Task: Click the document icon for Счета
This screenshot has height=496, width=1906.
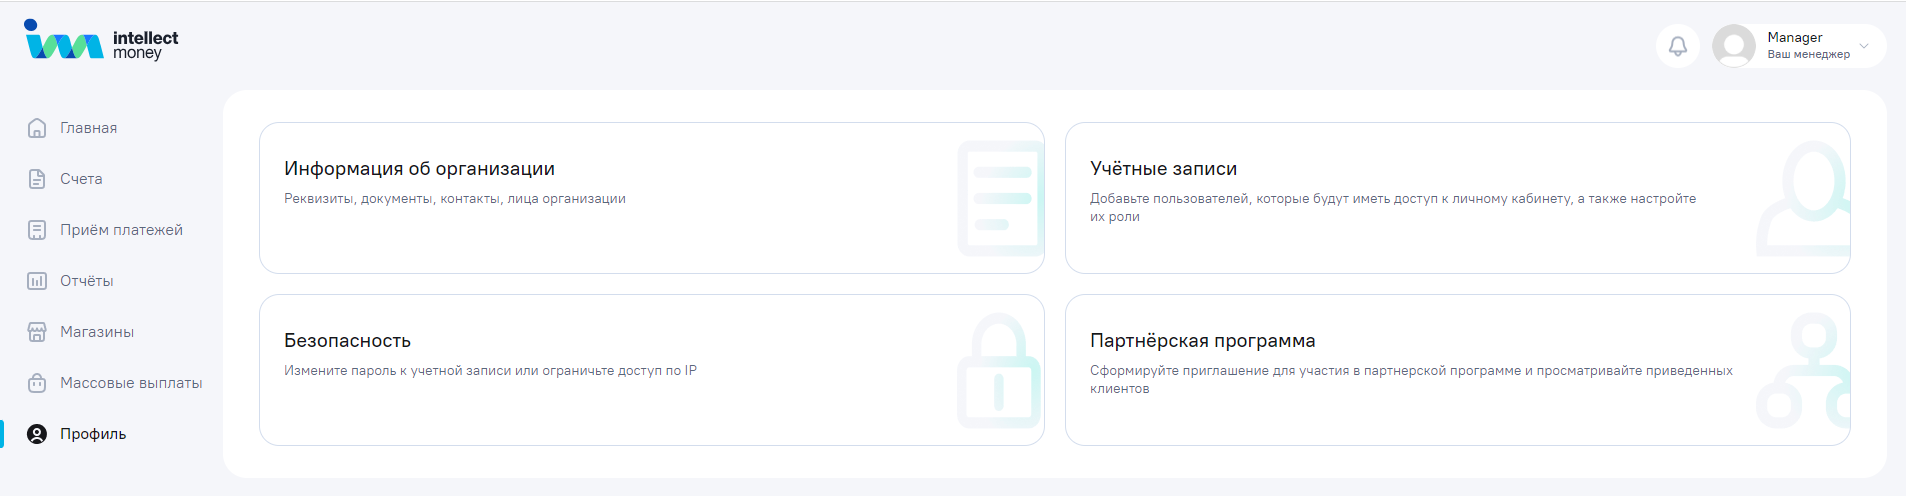Action: coord(37,179)
